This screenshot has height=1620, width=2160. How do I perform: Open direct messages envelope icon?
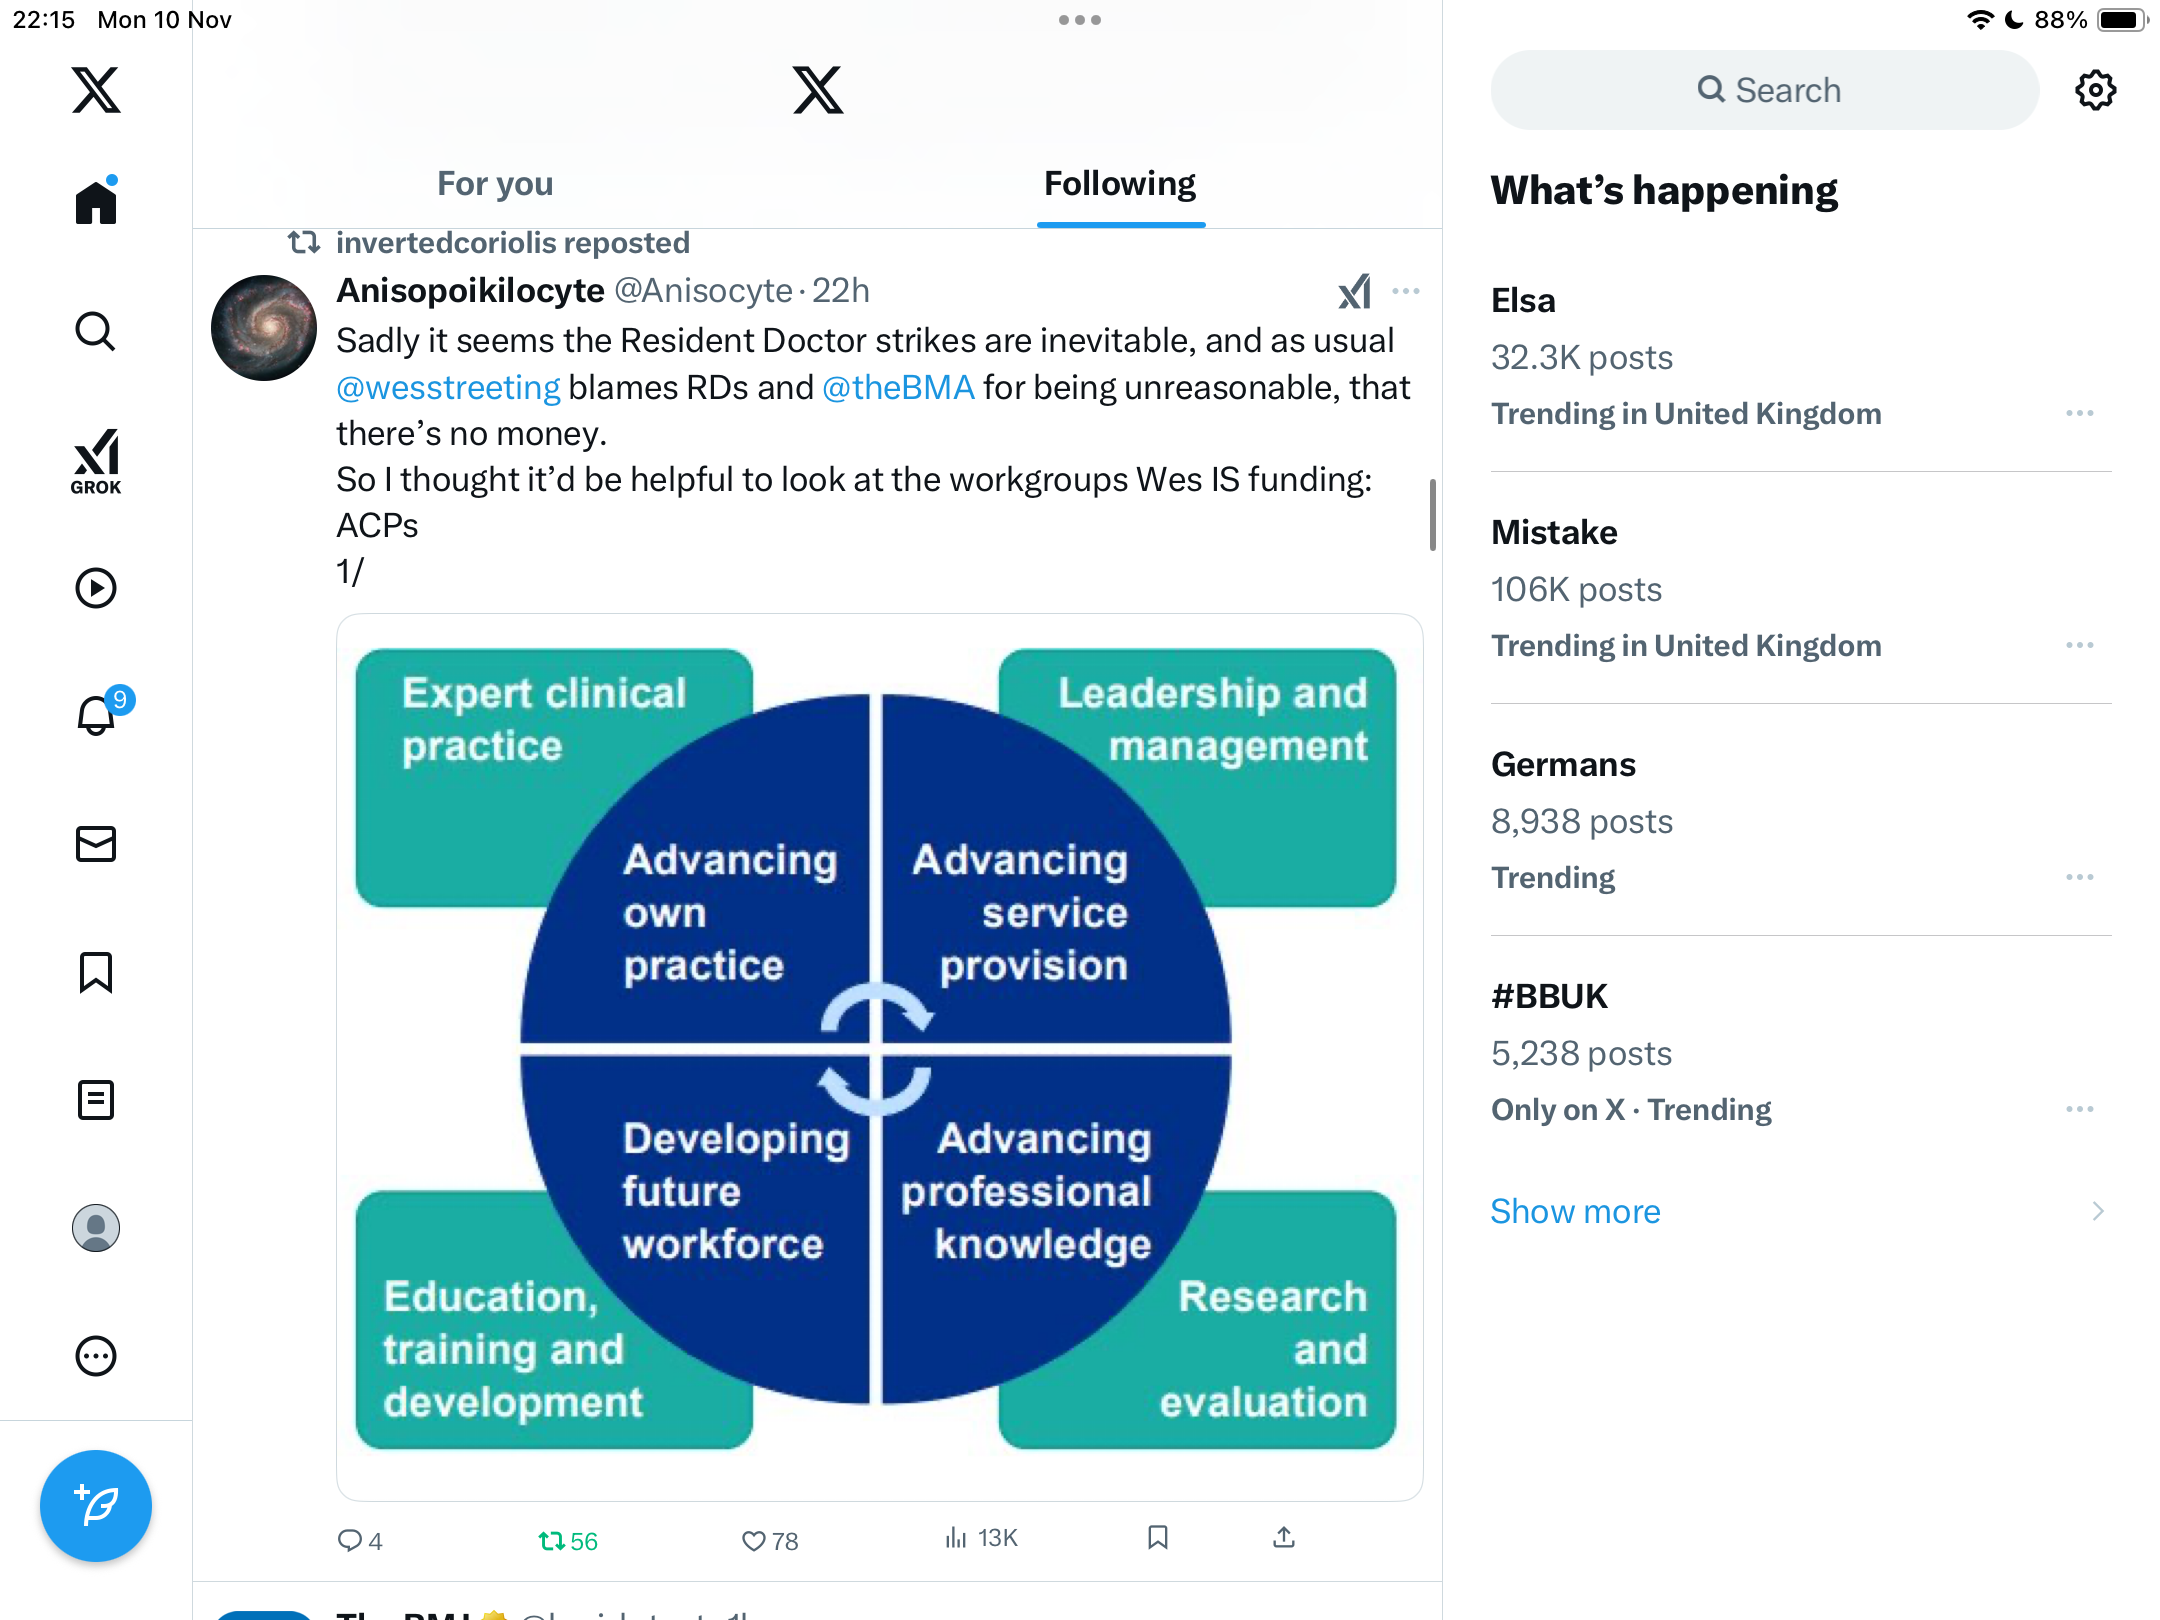96,844
